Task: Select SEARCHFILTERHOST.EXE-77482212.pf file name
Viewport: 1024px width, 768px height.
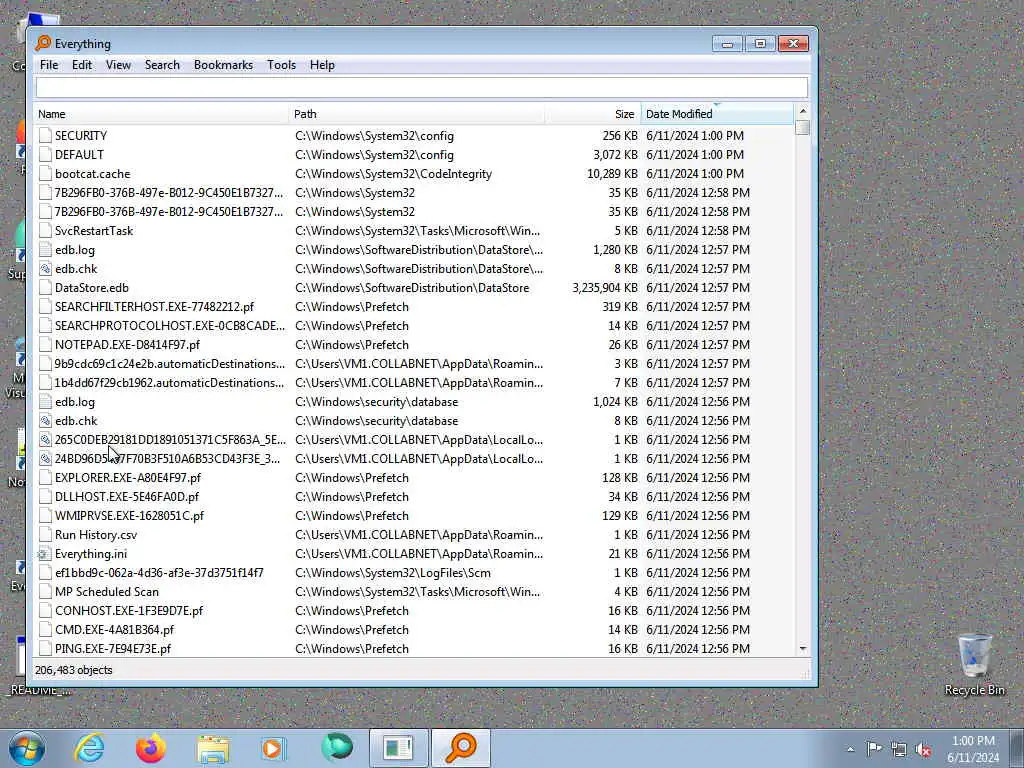Action: 154,306
